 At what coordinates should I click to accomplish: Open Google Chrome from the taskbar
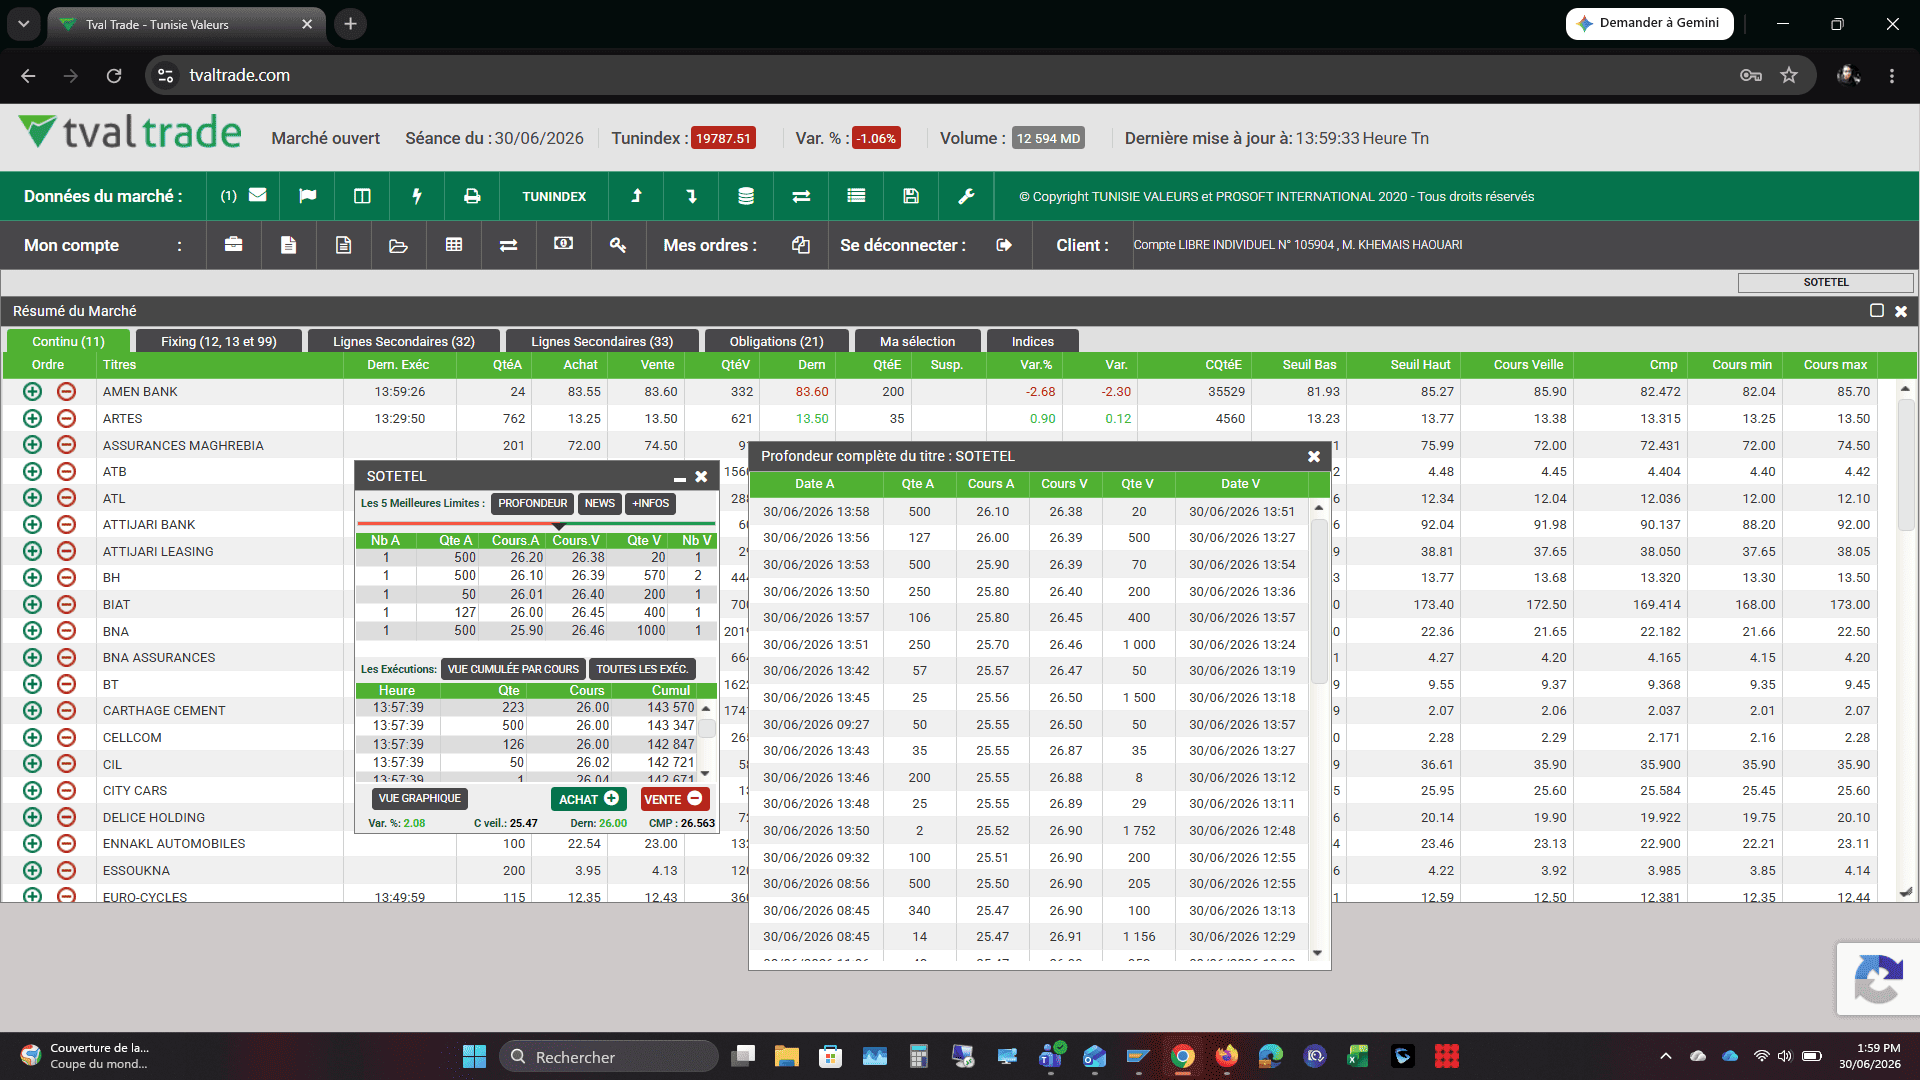(1183, 1056)
